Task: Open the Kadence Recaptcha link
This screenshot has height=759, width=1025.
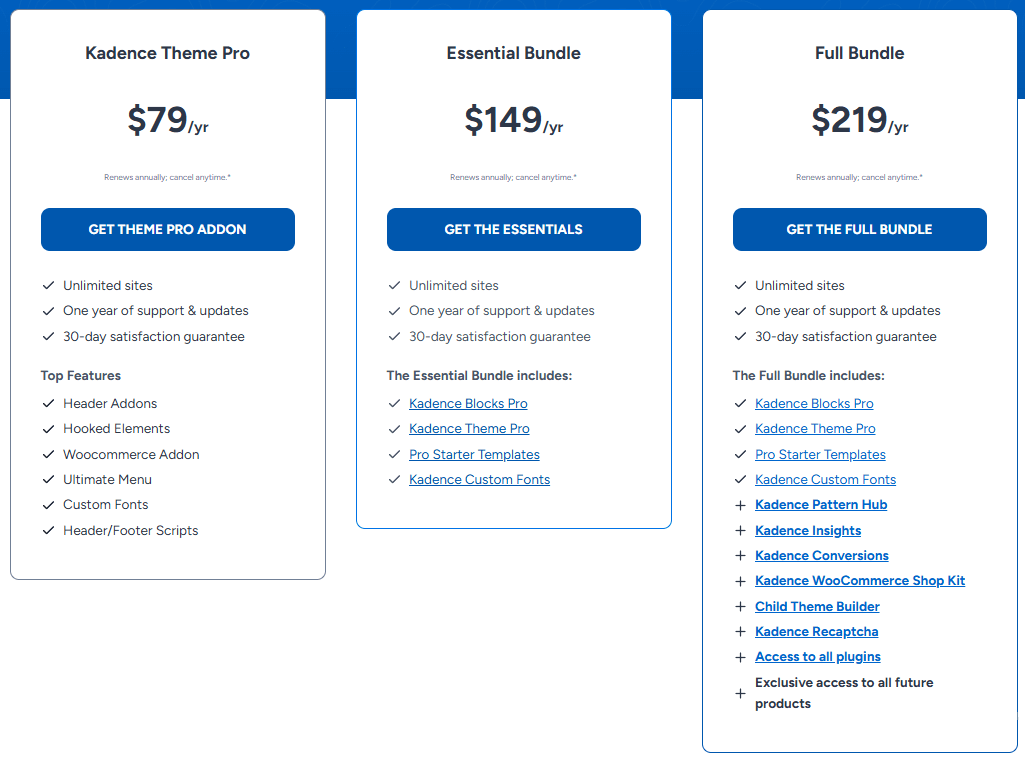Action: pos(816,632)
